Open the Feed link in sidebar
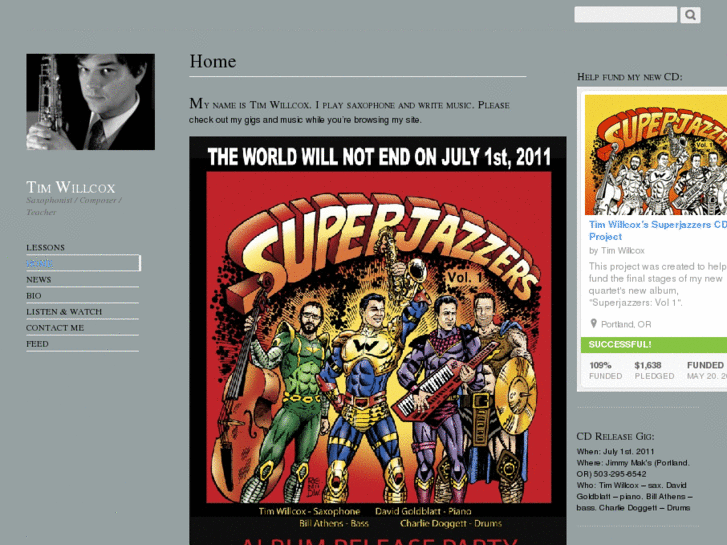Image resolution: width=727 pixels, height=545 pixels. (37, 344)
